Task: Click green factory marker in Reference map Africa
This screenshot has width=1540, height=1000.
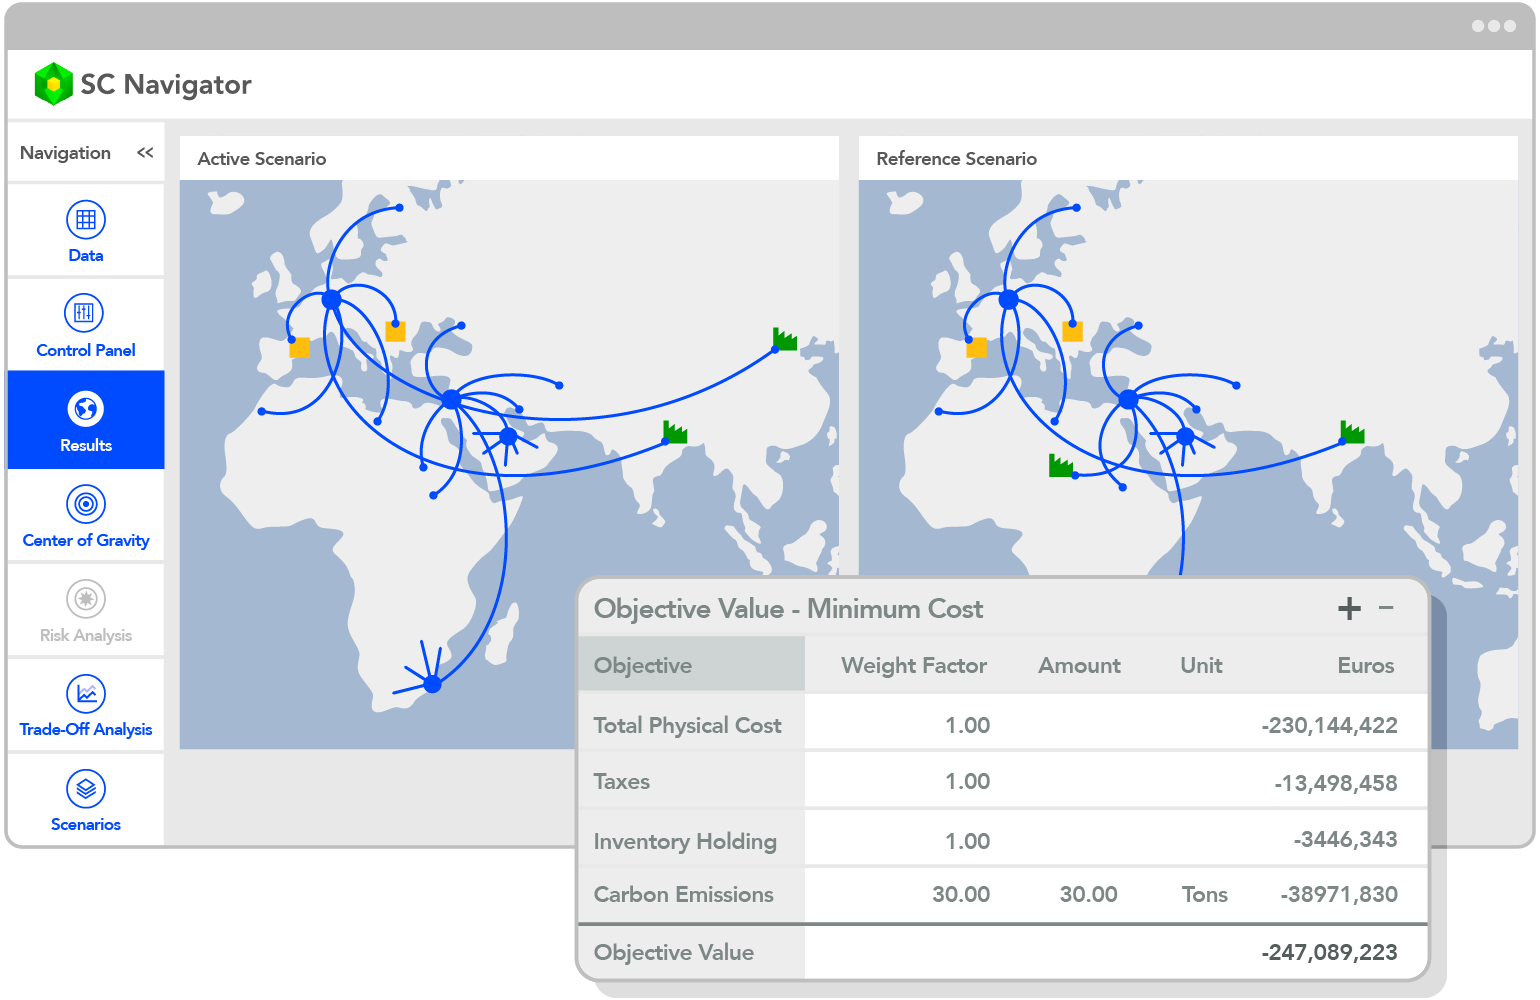Action: tap(1060, 465)
